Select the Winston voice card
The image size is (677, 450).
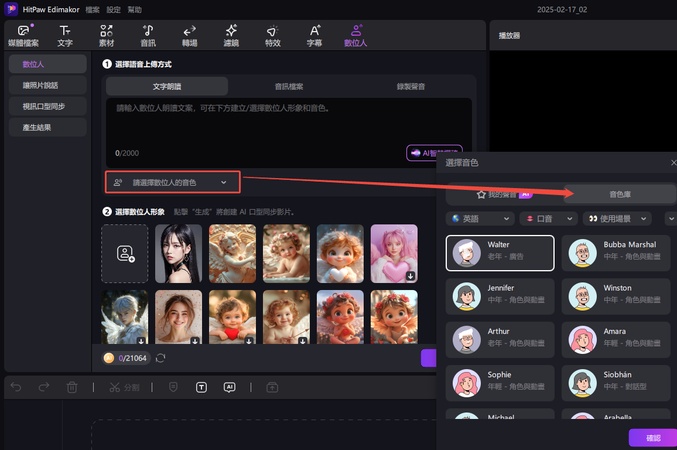point(616,296)
